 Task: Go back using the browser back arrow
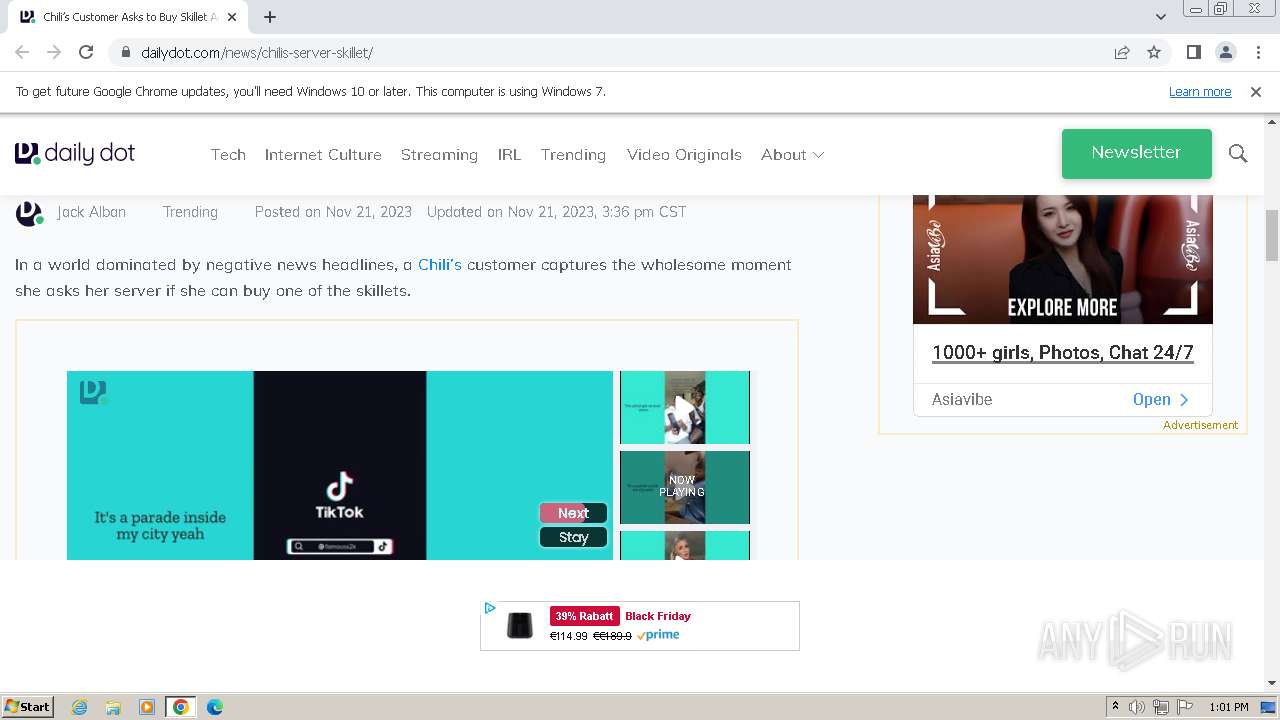22,52
